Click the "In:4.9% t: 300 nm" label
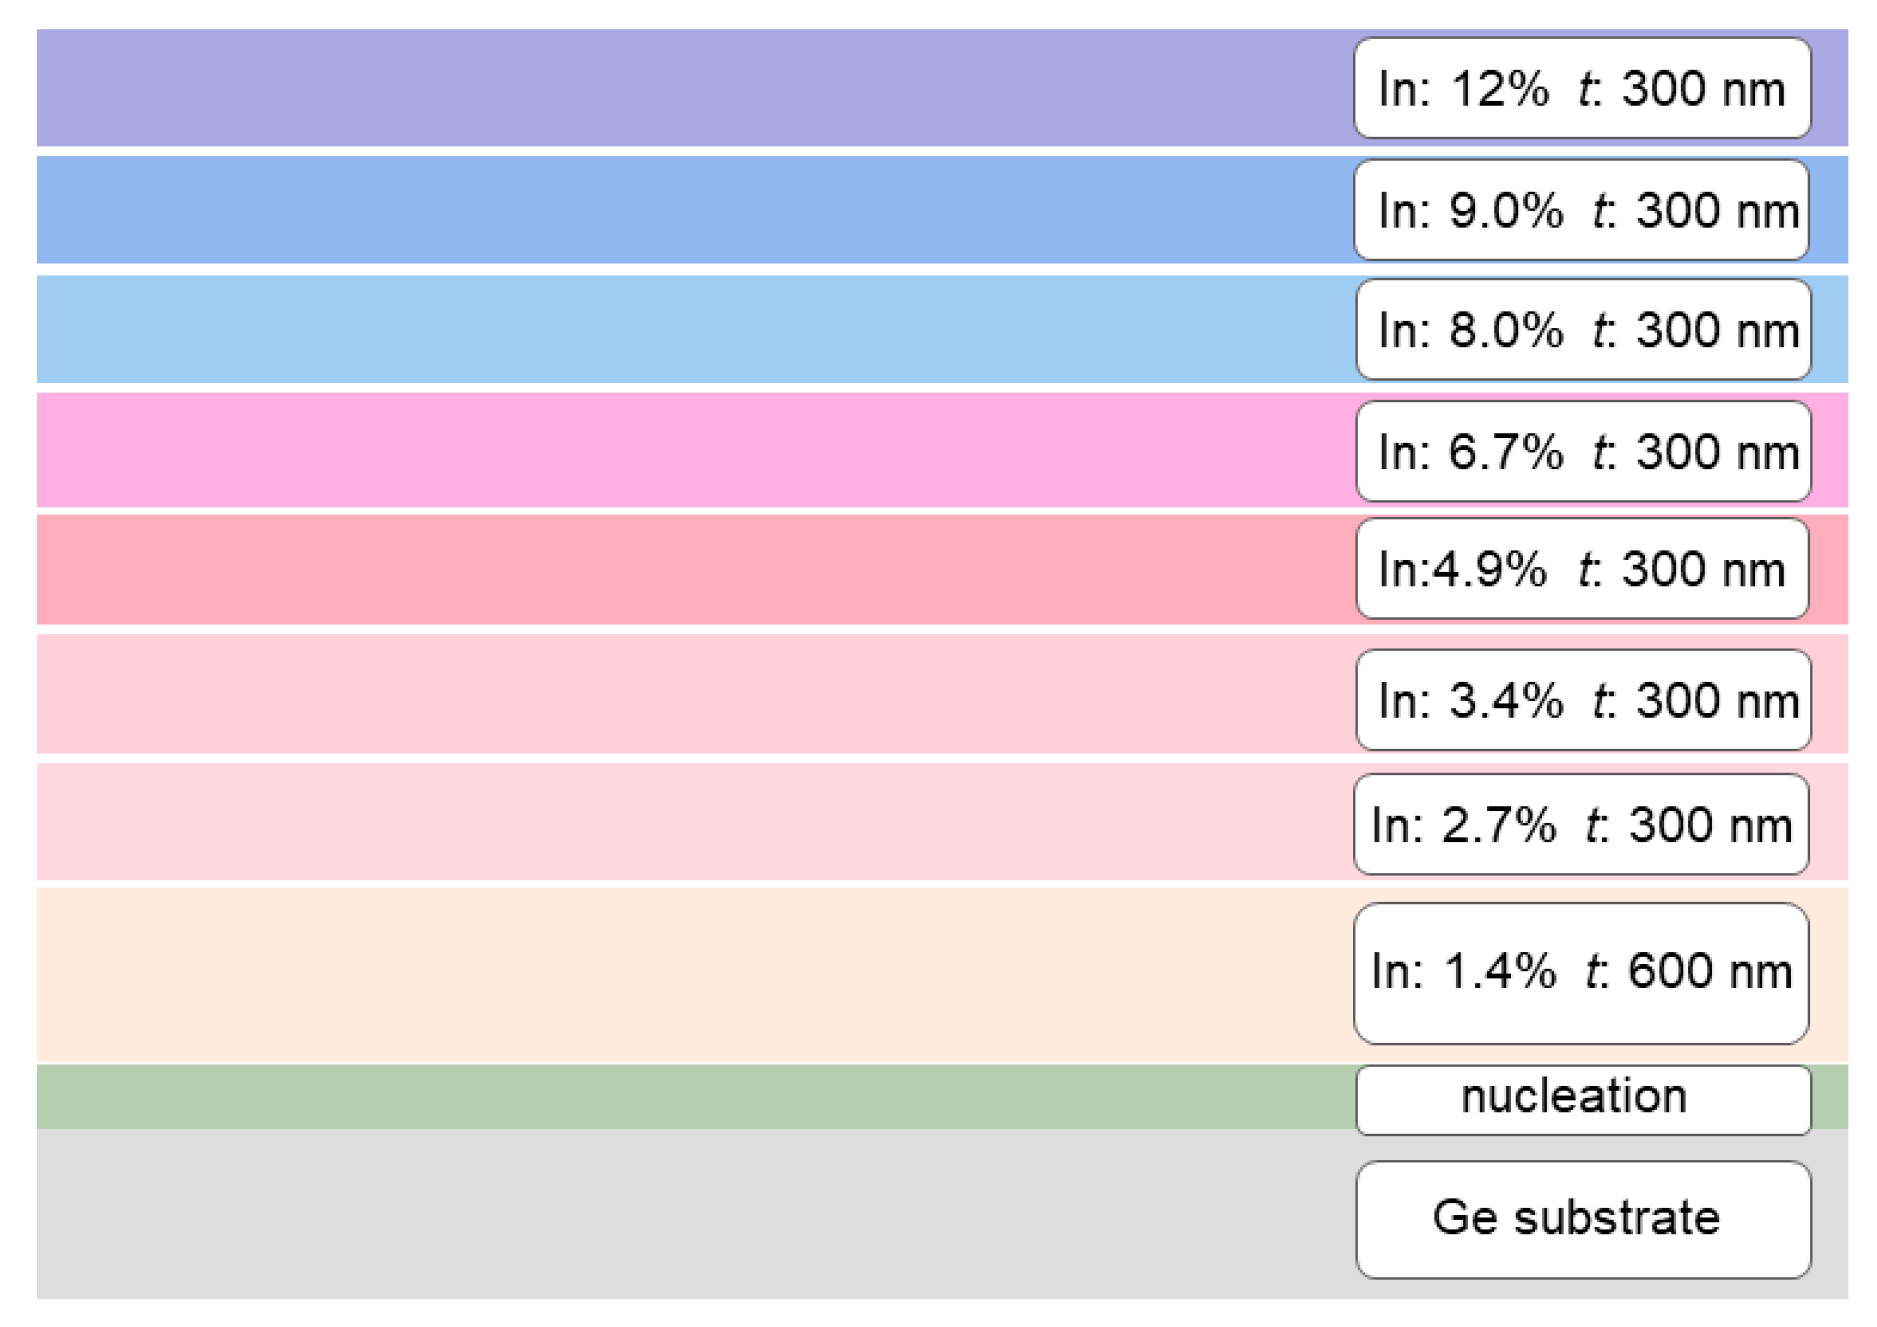 click(1581, 569)
